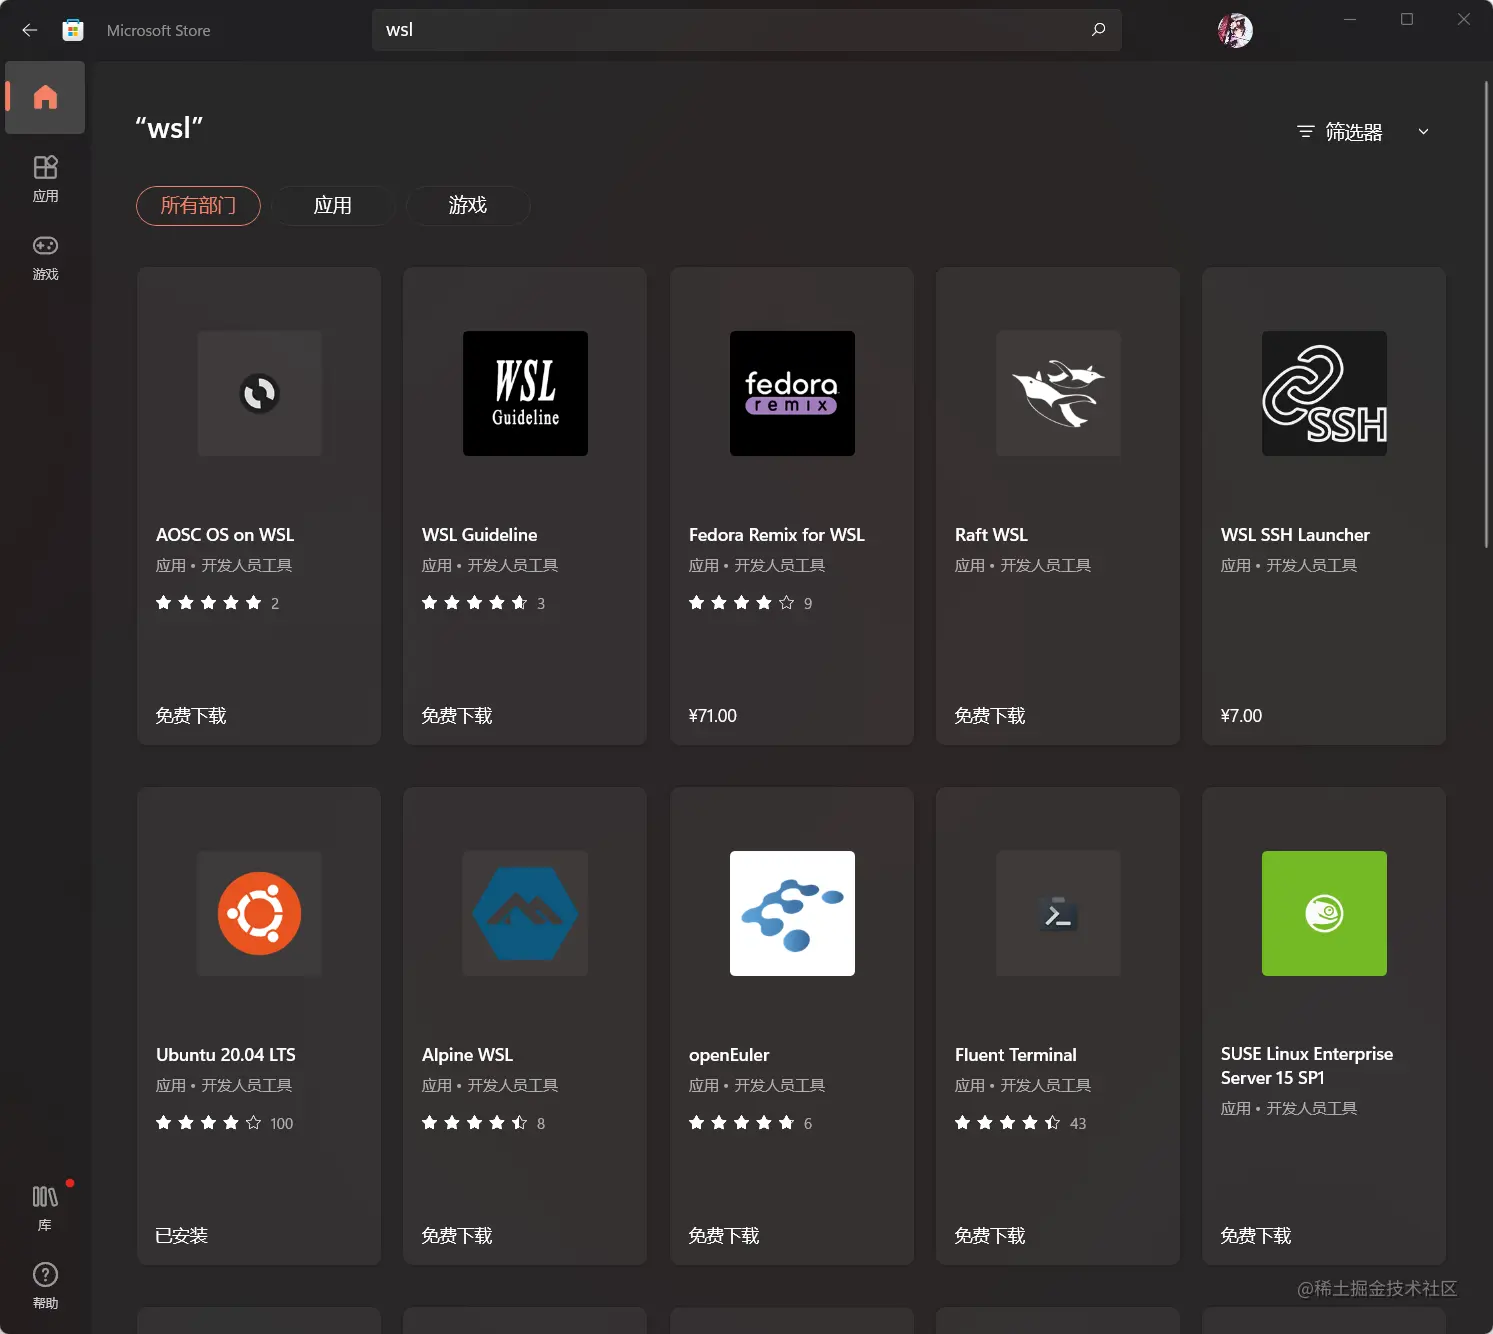The image size is (1493, 1334).
Task: Open the Alpine WSL title text
Action: tap(467, 1055)
